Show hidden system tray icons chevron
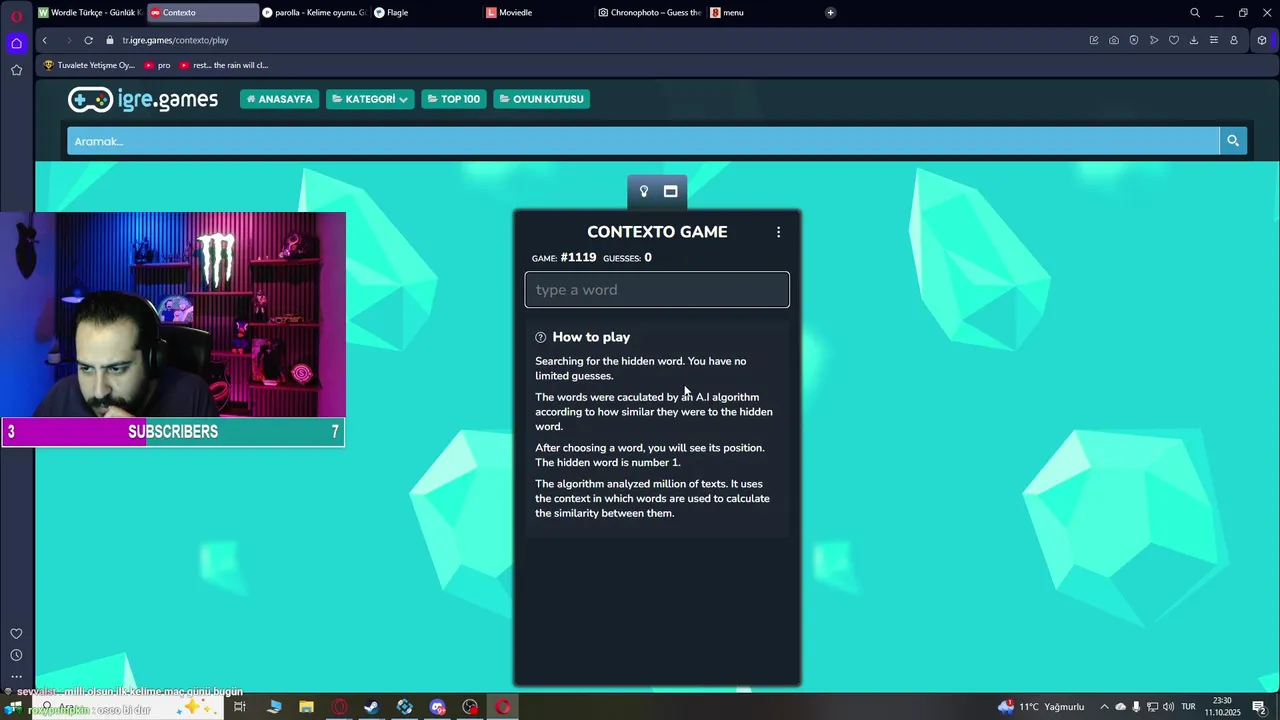The height and width of the screenshot is (720, 1280). coord(1104,707)
